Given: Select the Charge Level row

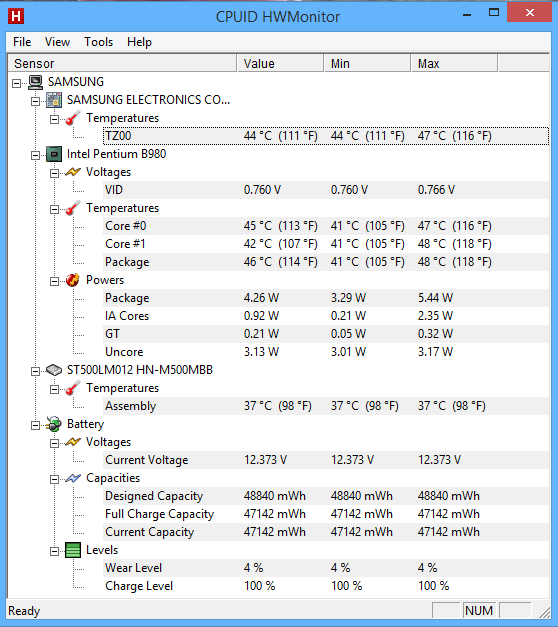Looking at the screenshot, I should (x=326, y=586).
